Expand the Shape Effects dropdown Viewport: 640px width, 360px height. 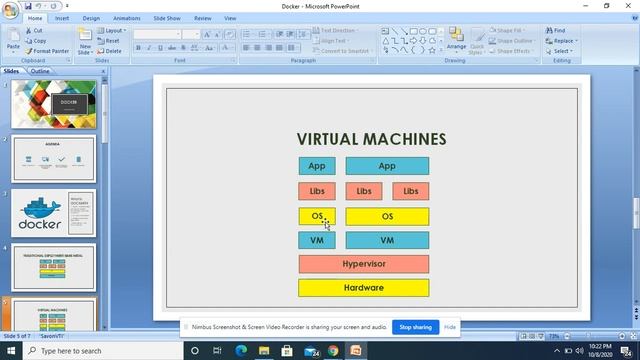tap(511, 51)
